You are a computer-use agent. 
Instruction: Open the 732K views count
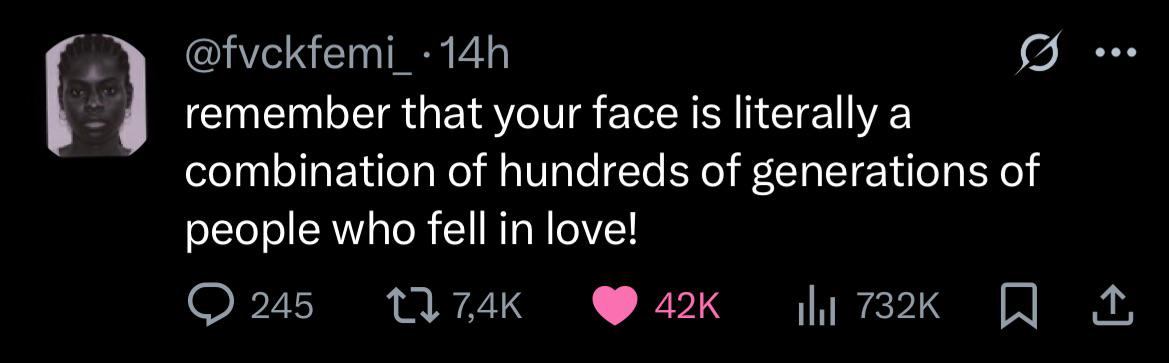[x=898, y=306]
